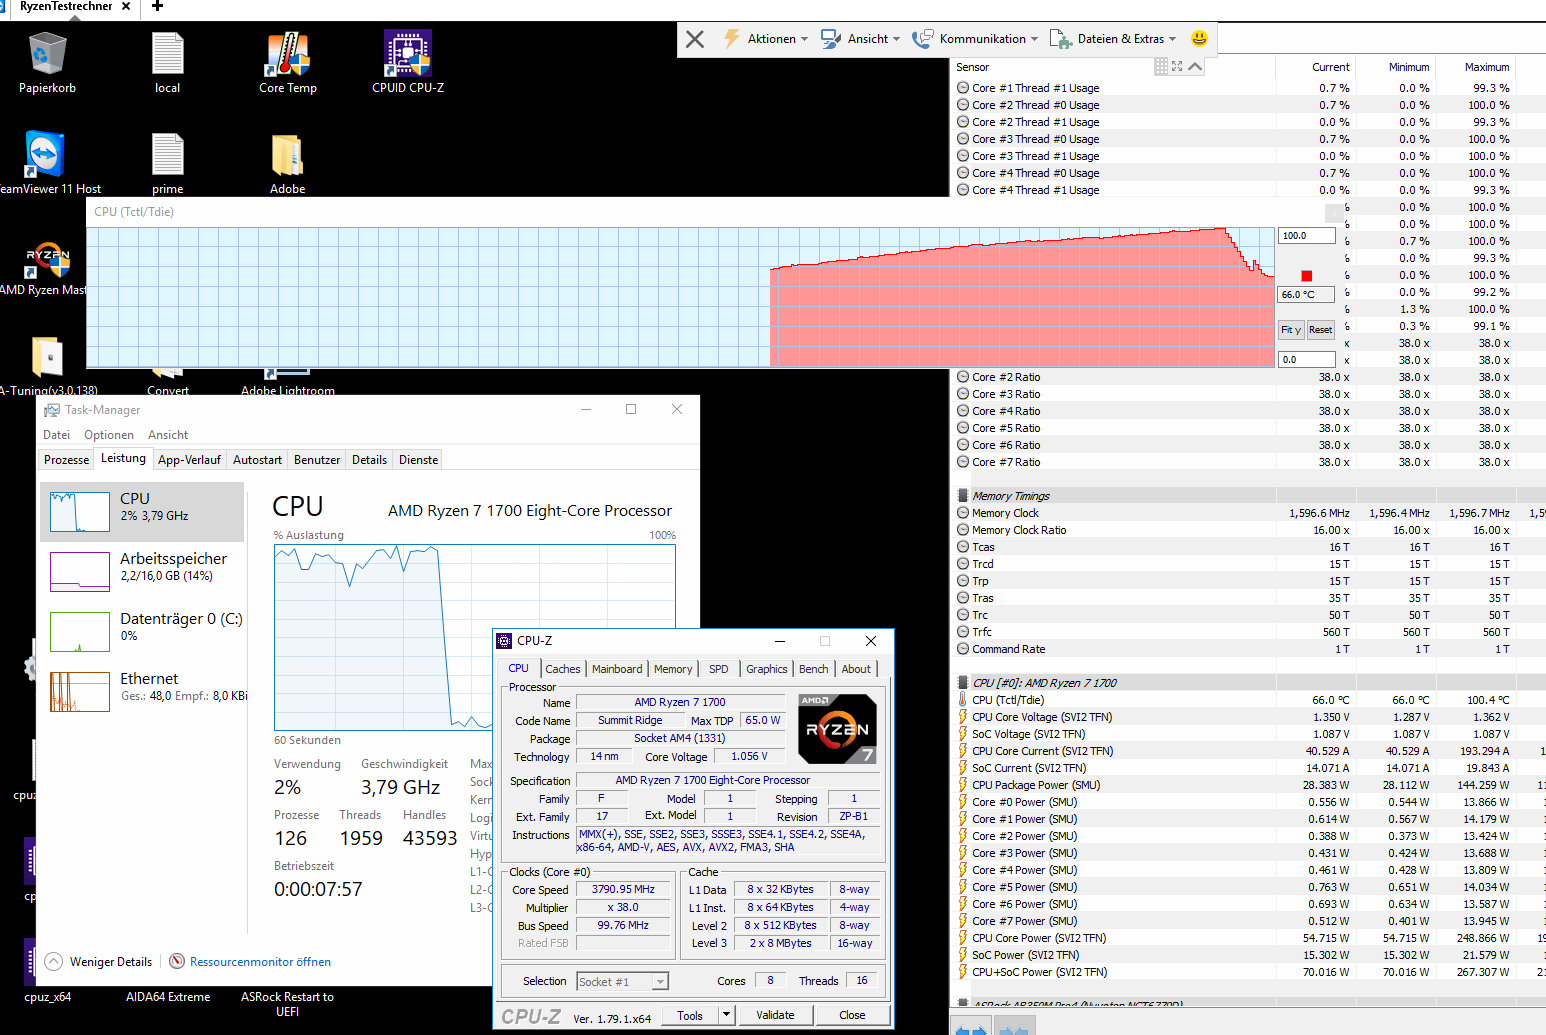Switch to Details tab in Task-Manager
1546x1035 pixels.
[x=369, y=460]
